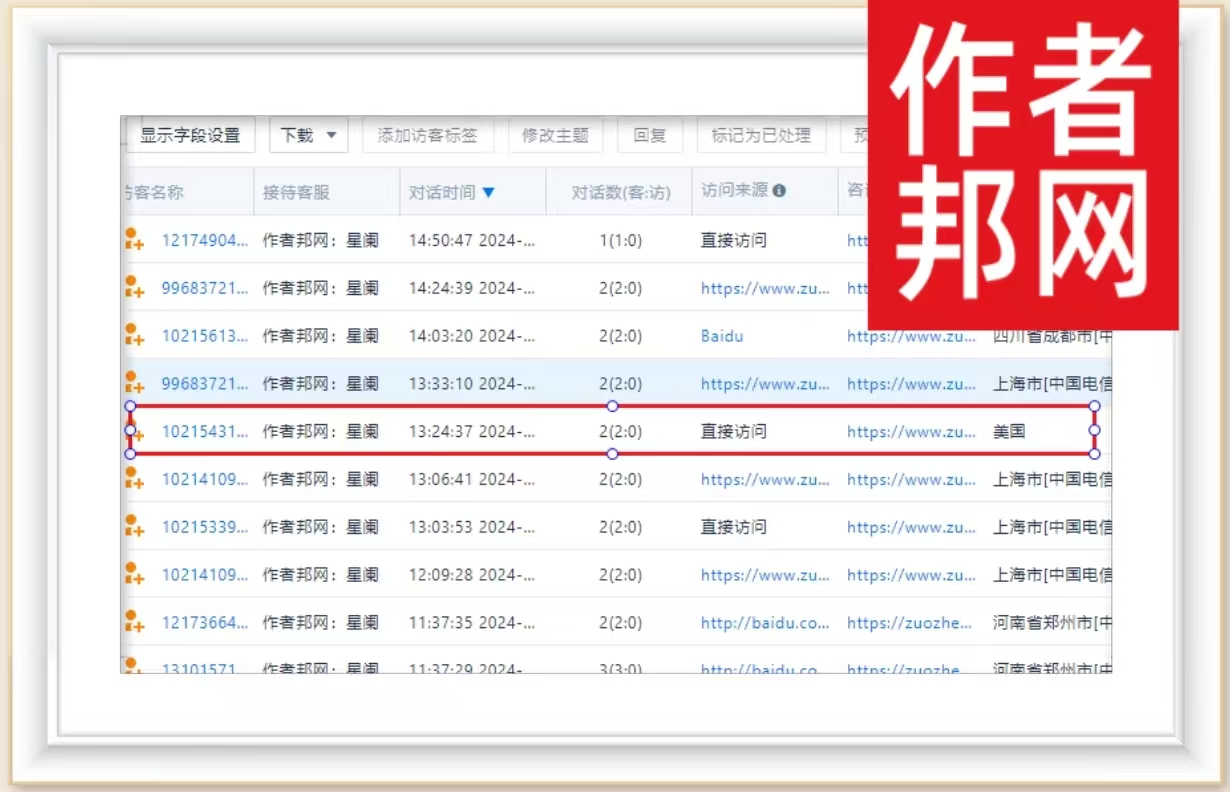Screen dimensions: 1230x792
Task: Click the add-visitor icon beside ID 12173664
Action: click(x=134, y=622)
